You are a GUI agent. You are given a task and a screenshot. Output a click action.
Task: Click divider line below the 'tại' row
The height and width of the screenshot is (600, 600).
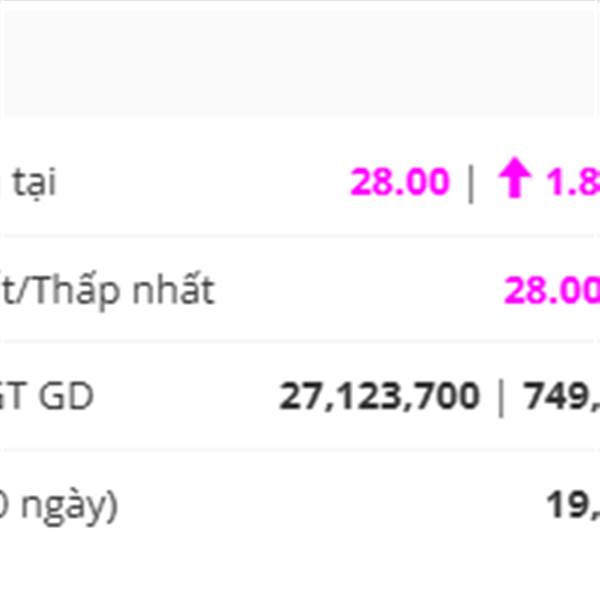click(300, 236)
